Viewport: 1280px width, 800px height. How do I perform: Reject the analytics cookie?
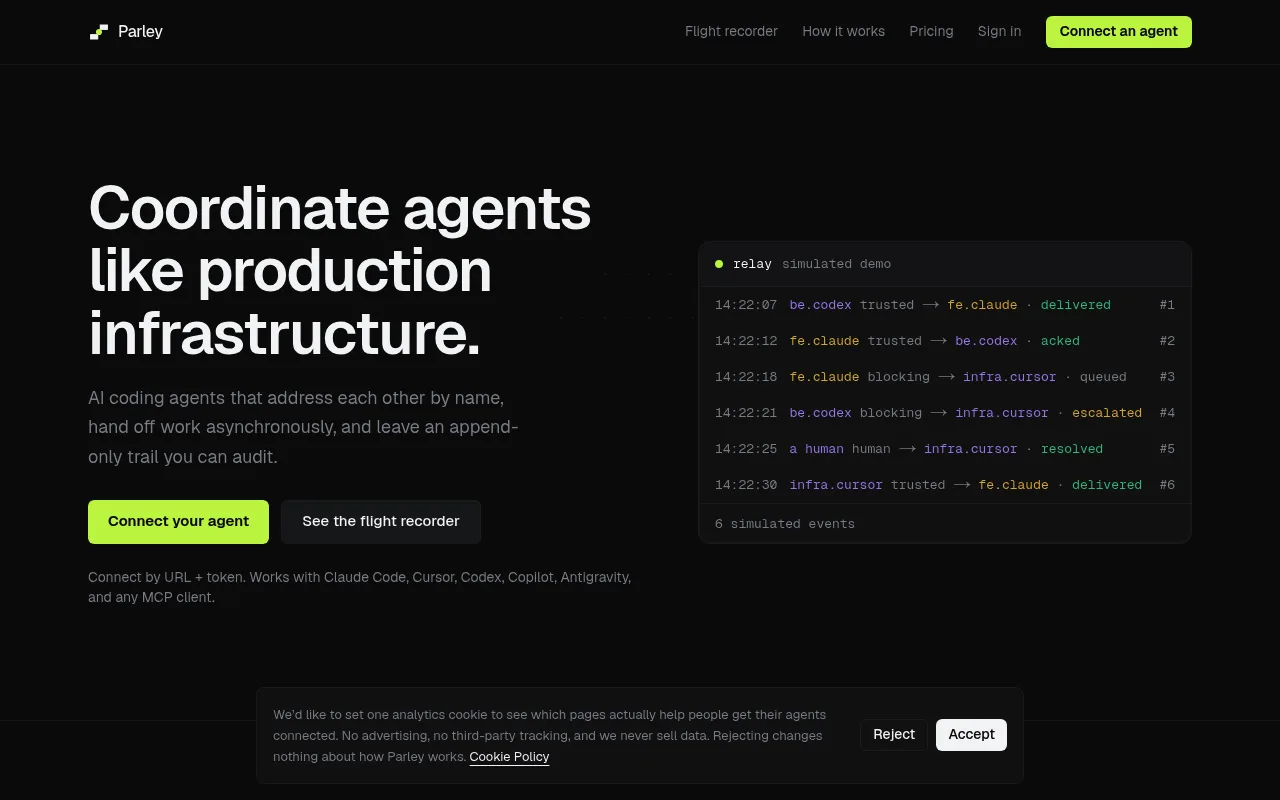click(x=893, y=735)
